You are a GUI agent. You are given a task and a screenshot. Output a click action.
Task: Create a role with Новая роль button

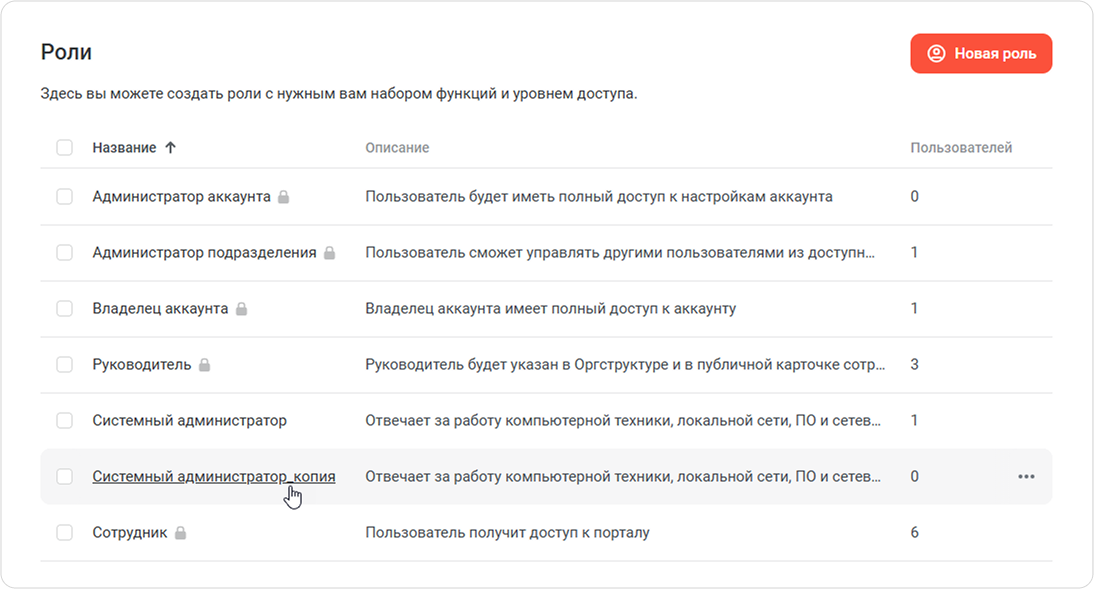981,54
